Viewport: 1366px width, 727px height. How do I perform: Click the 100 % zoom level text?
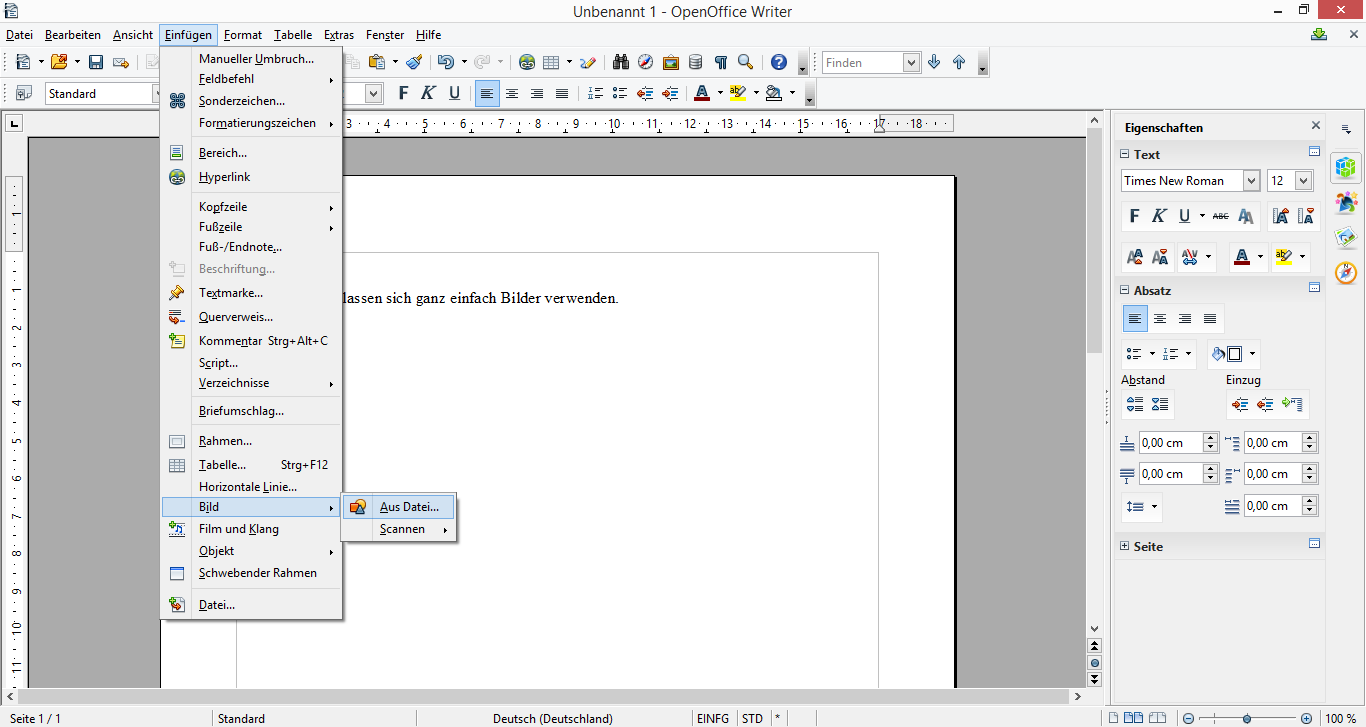click(1340, 718)
